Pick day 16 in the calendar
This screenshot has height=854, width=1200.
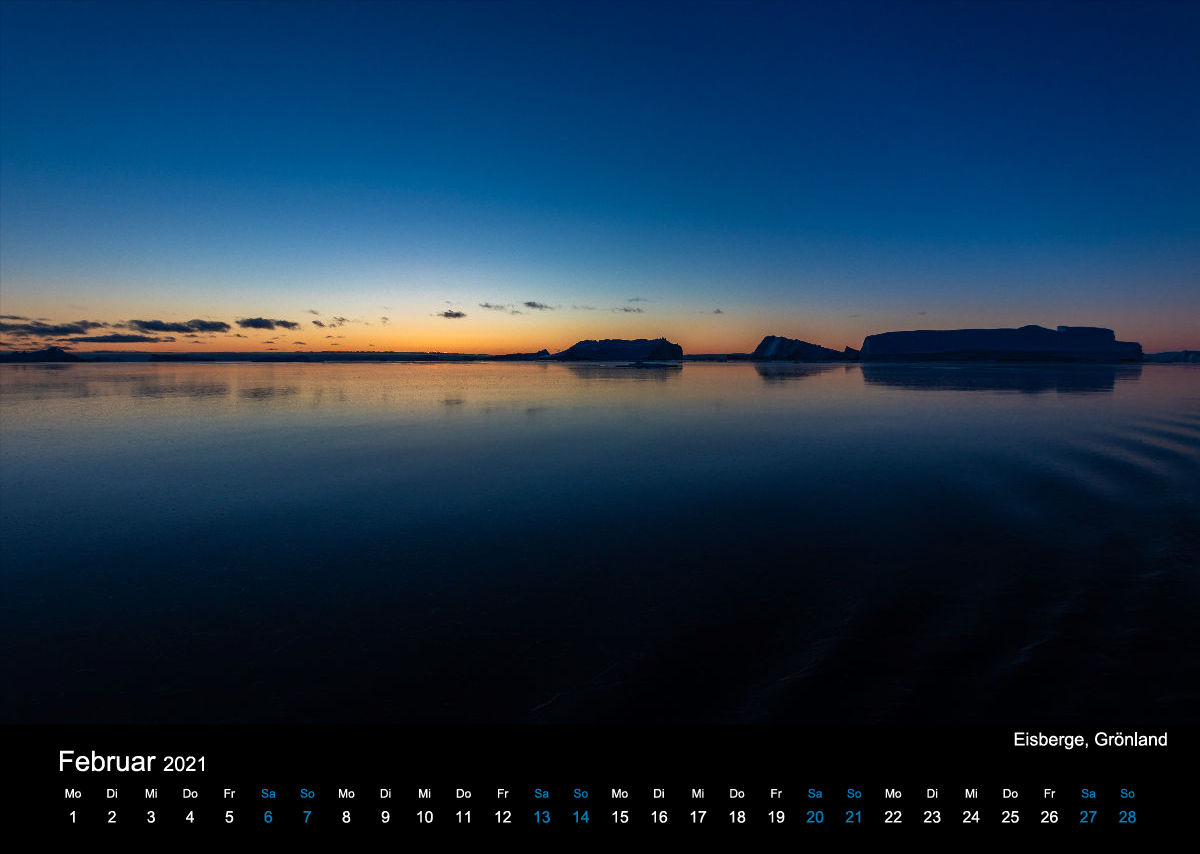tap(659, 817)
